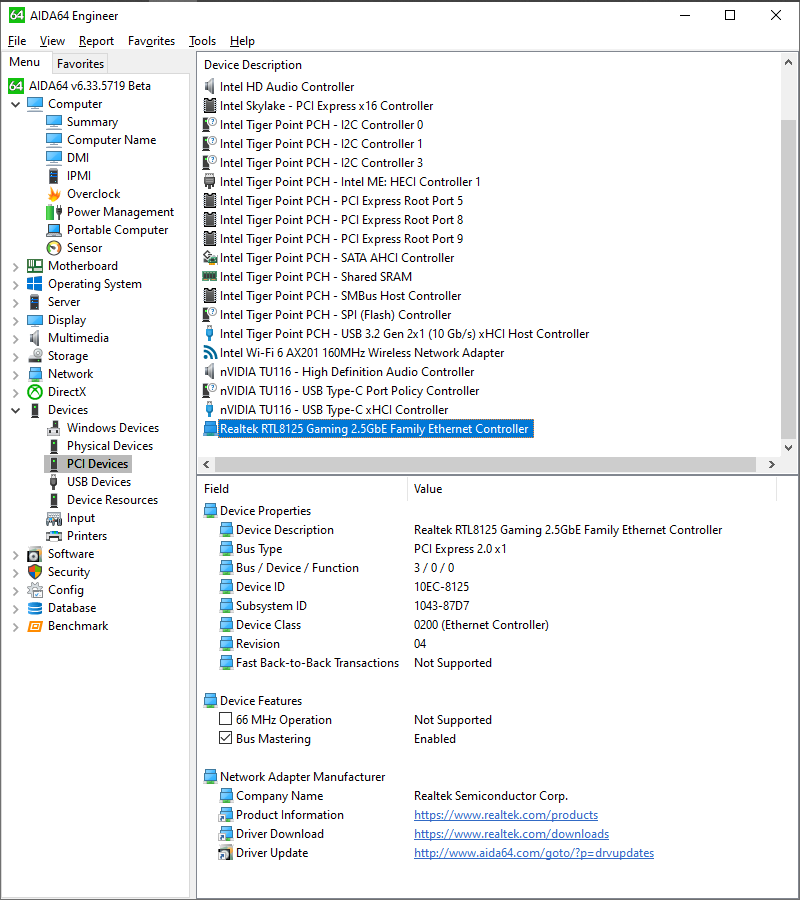This screenshot has height=900, width=800.
Task: Switch to the Favorites tab
Action: tap(80, 64)
